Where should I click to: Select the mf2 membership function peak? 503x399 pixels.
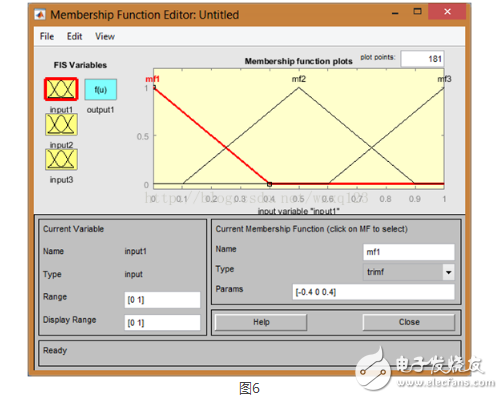pyautogui.click(x=299, y=87)
